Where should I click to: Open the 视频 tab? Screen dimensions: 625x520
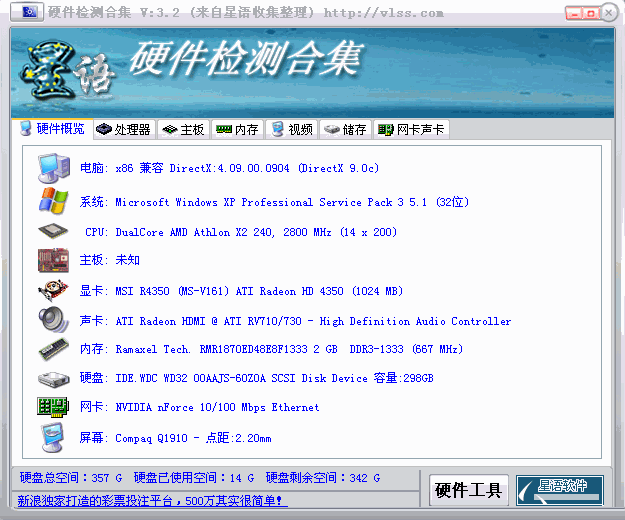pos(292,129)
